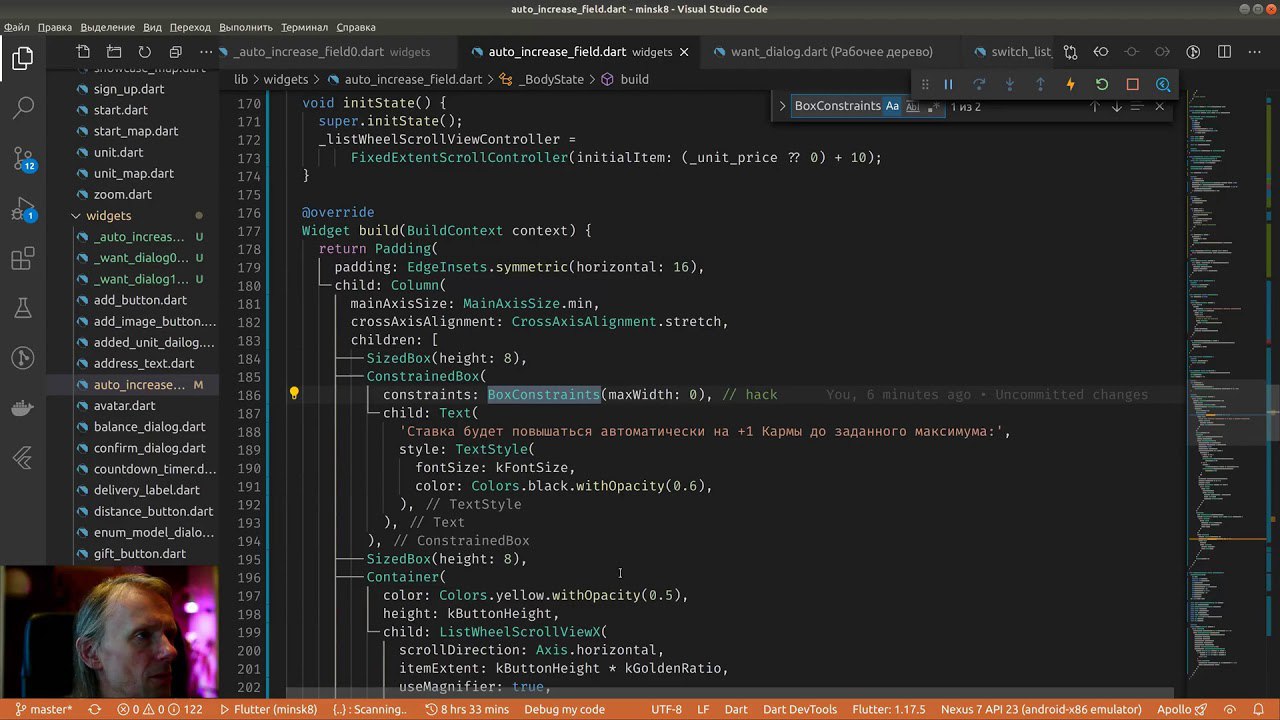Image resolution: width=1280 pixels, height=720 pixels.
Task: Close the auto_increase_field.dart tab
Action: [x=684, y=52]
